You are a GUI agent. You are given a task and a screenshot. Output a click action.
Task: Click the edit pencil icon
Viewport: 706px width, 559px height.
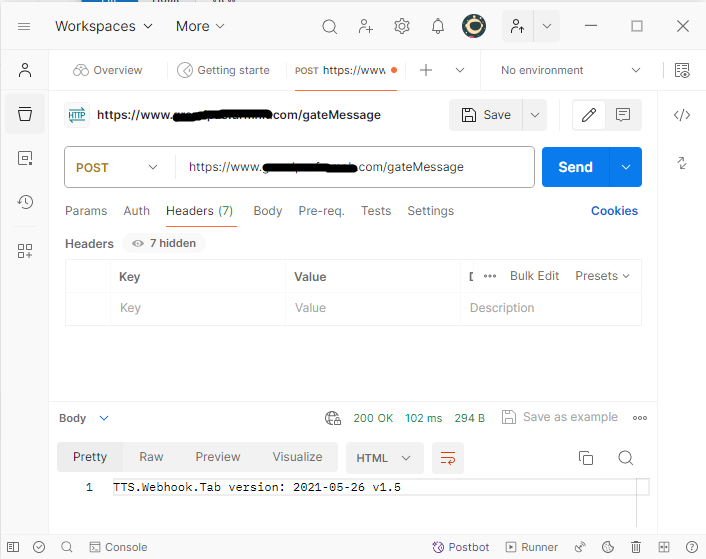coord(588,115)
